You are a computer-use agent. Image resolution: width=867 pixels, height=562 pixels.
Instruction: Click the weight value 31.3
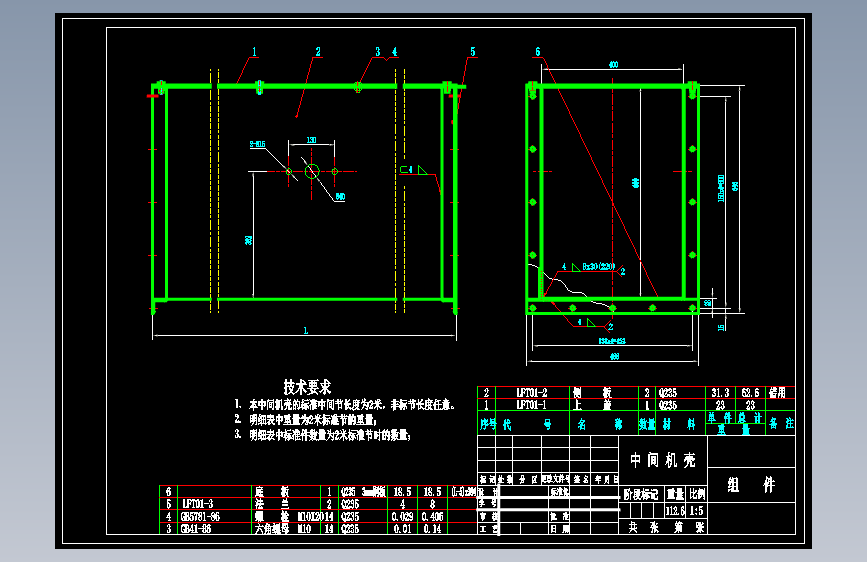click(720, 393)
